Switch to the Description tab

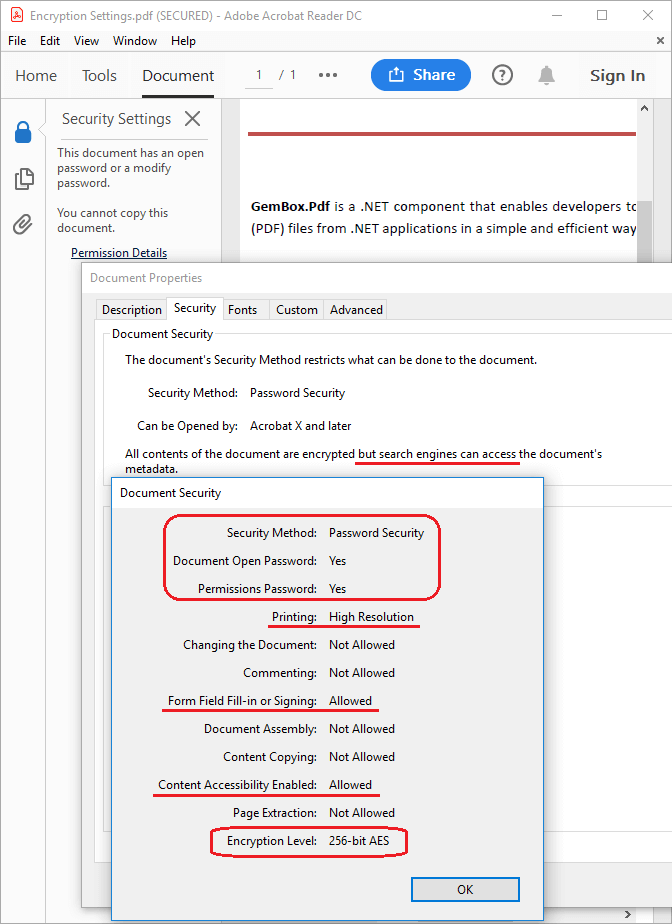pyautogui.click(x=131, y=310)
